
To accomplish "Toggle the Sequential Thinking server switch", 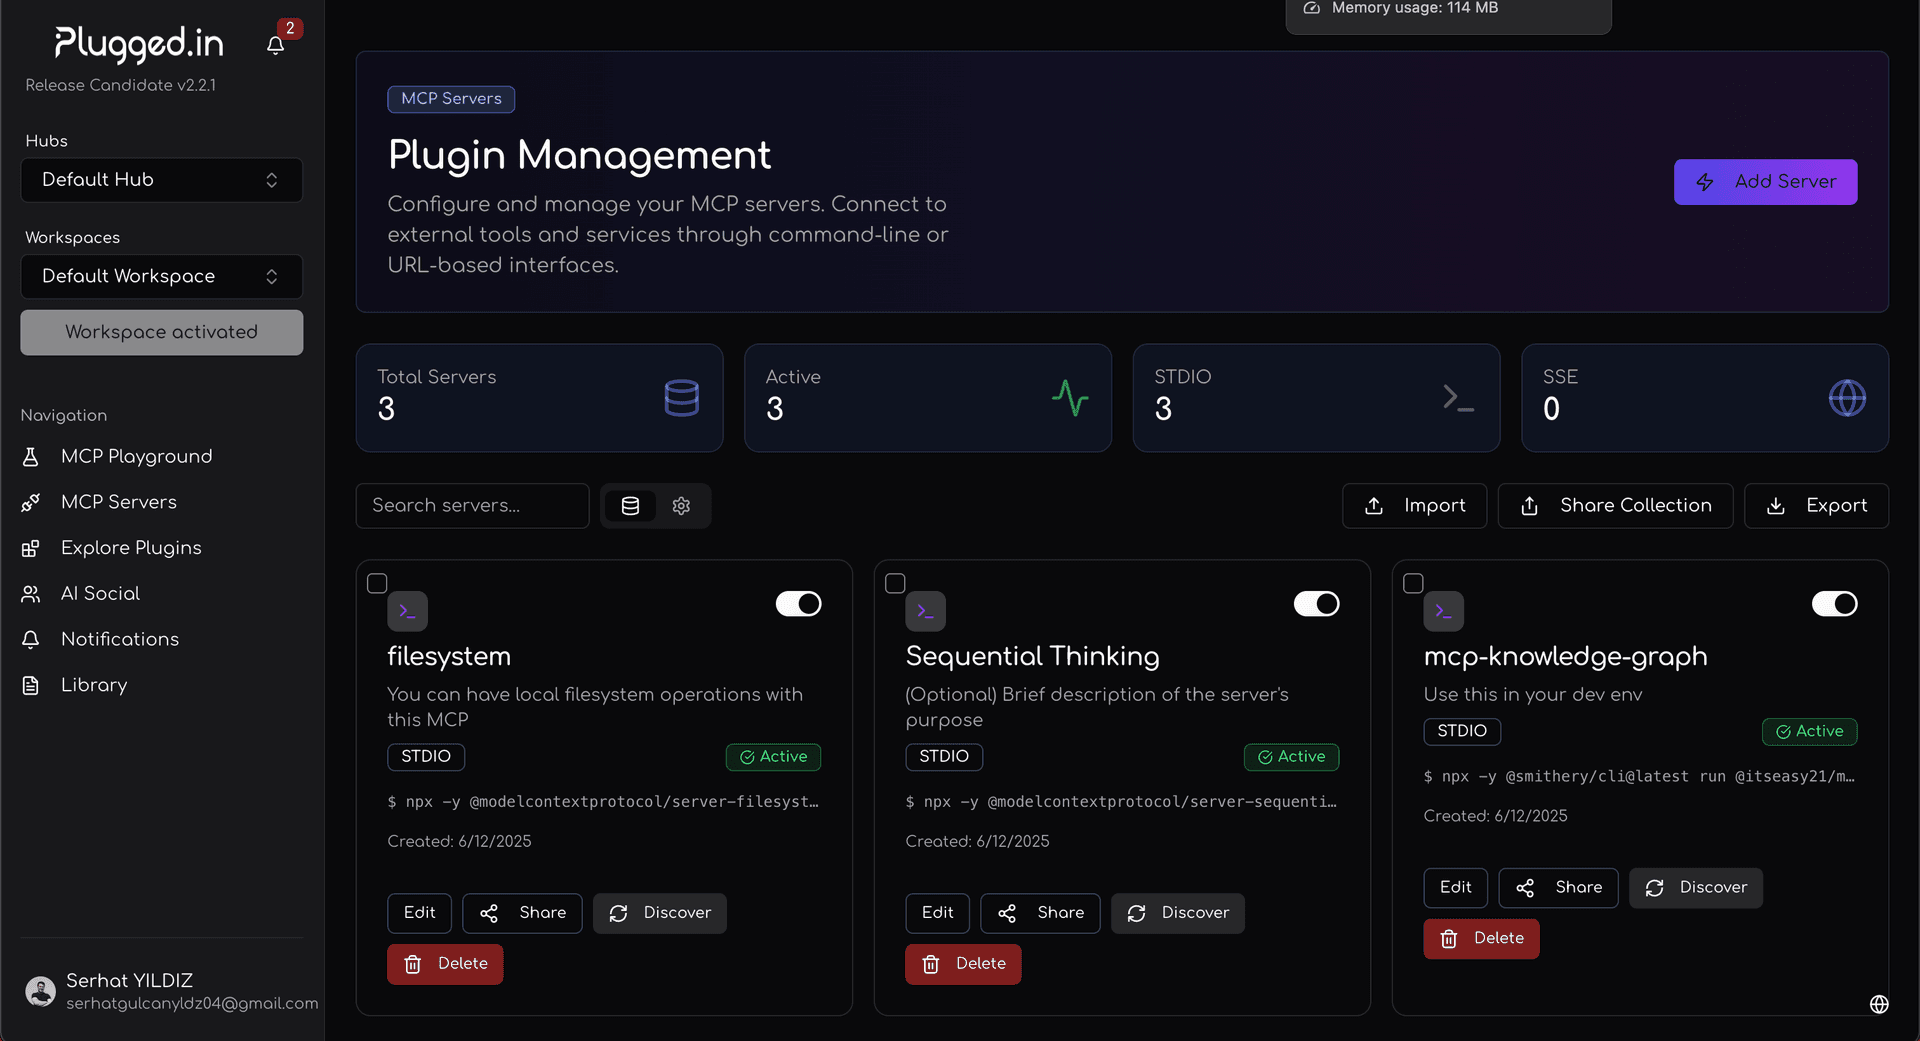I will coord(1316,604).
